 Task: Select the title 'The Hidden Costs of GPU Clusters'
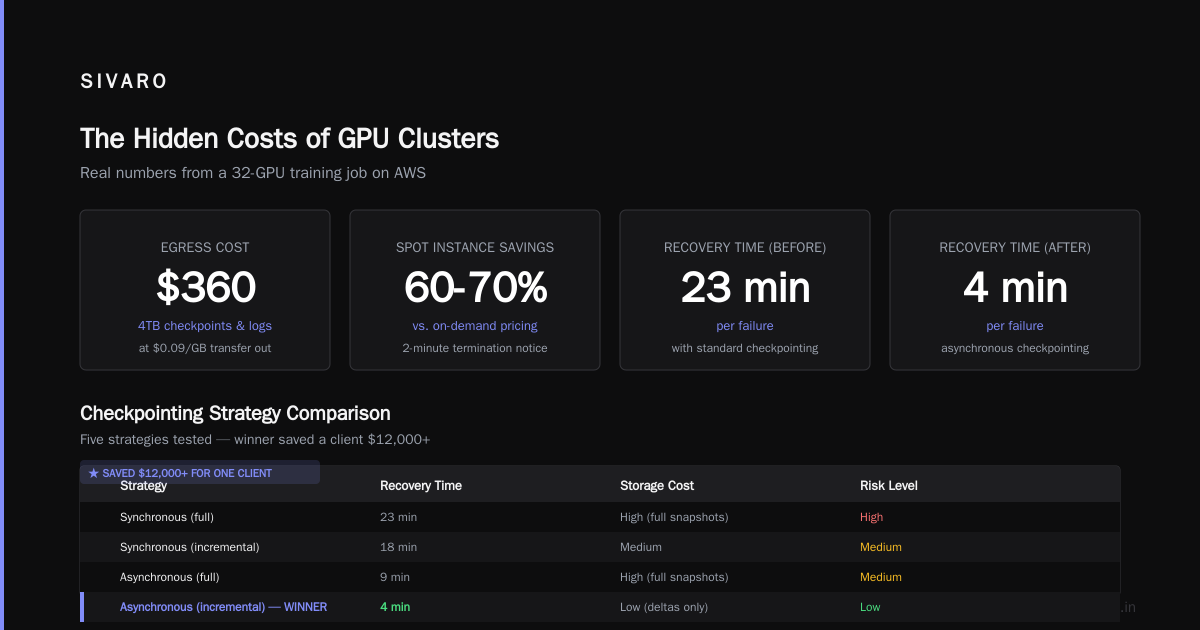point(289,138)
